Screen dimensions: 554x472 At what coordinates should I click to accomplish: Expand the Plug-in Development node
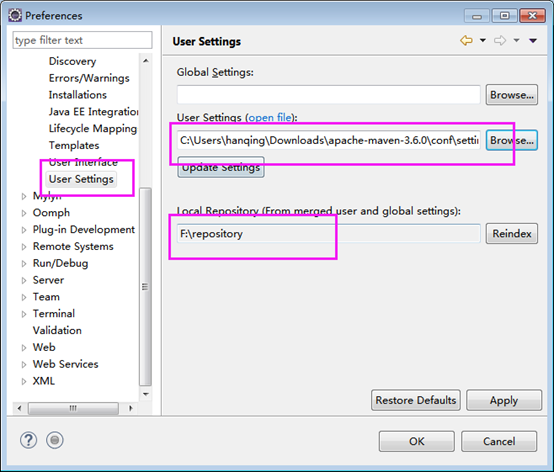(24, 230)
